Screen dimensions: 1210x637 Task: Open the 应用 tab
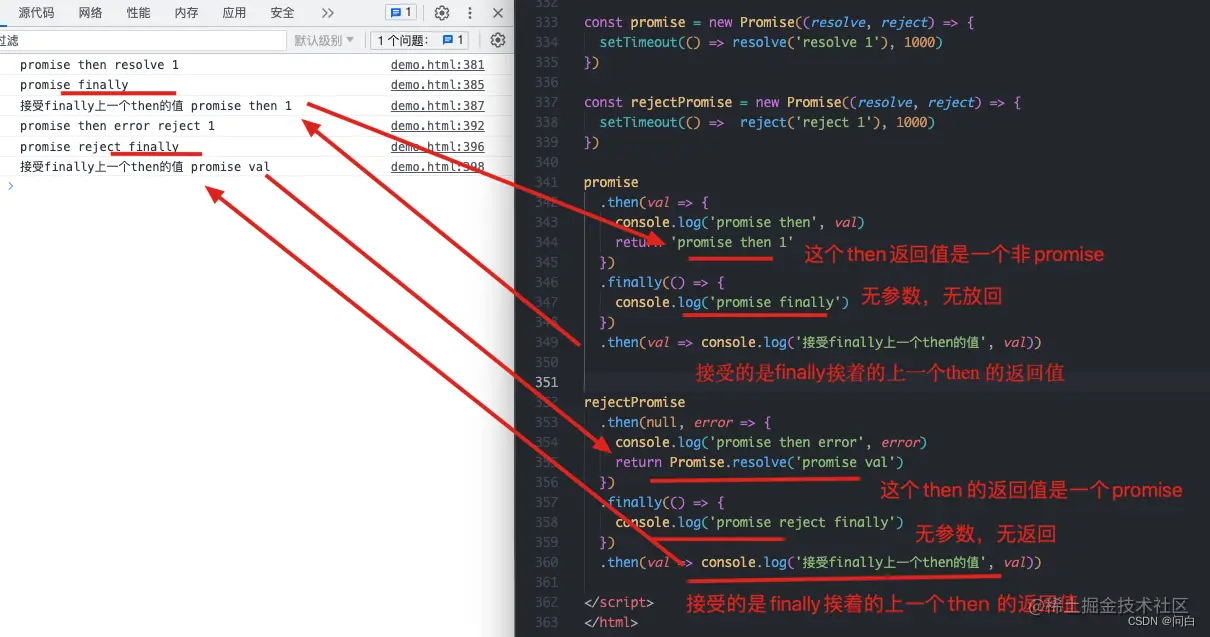pos(234,13)
